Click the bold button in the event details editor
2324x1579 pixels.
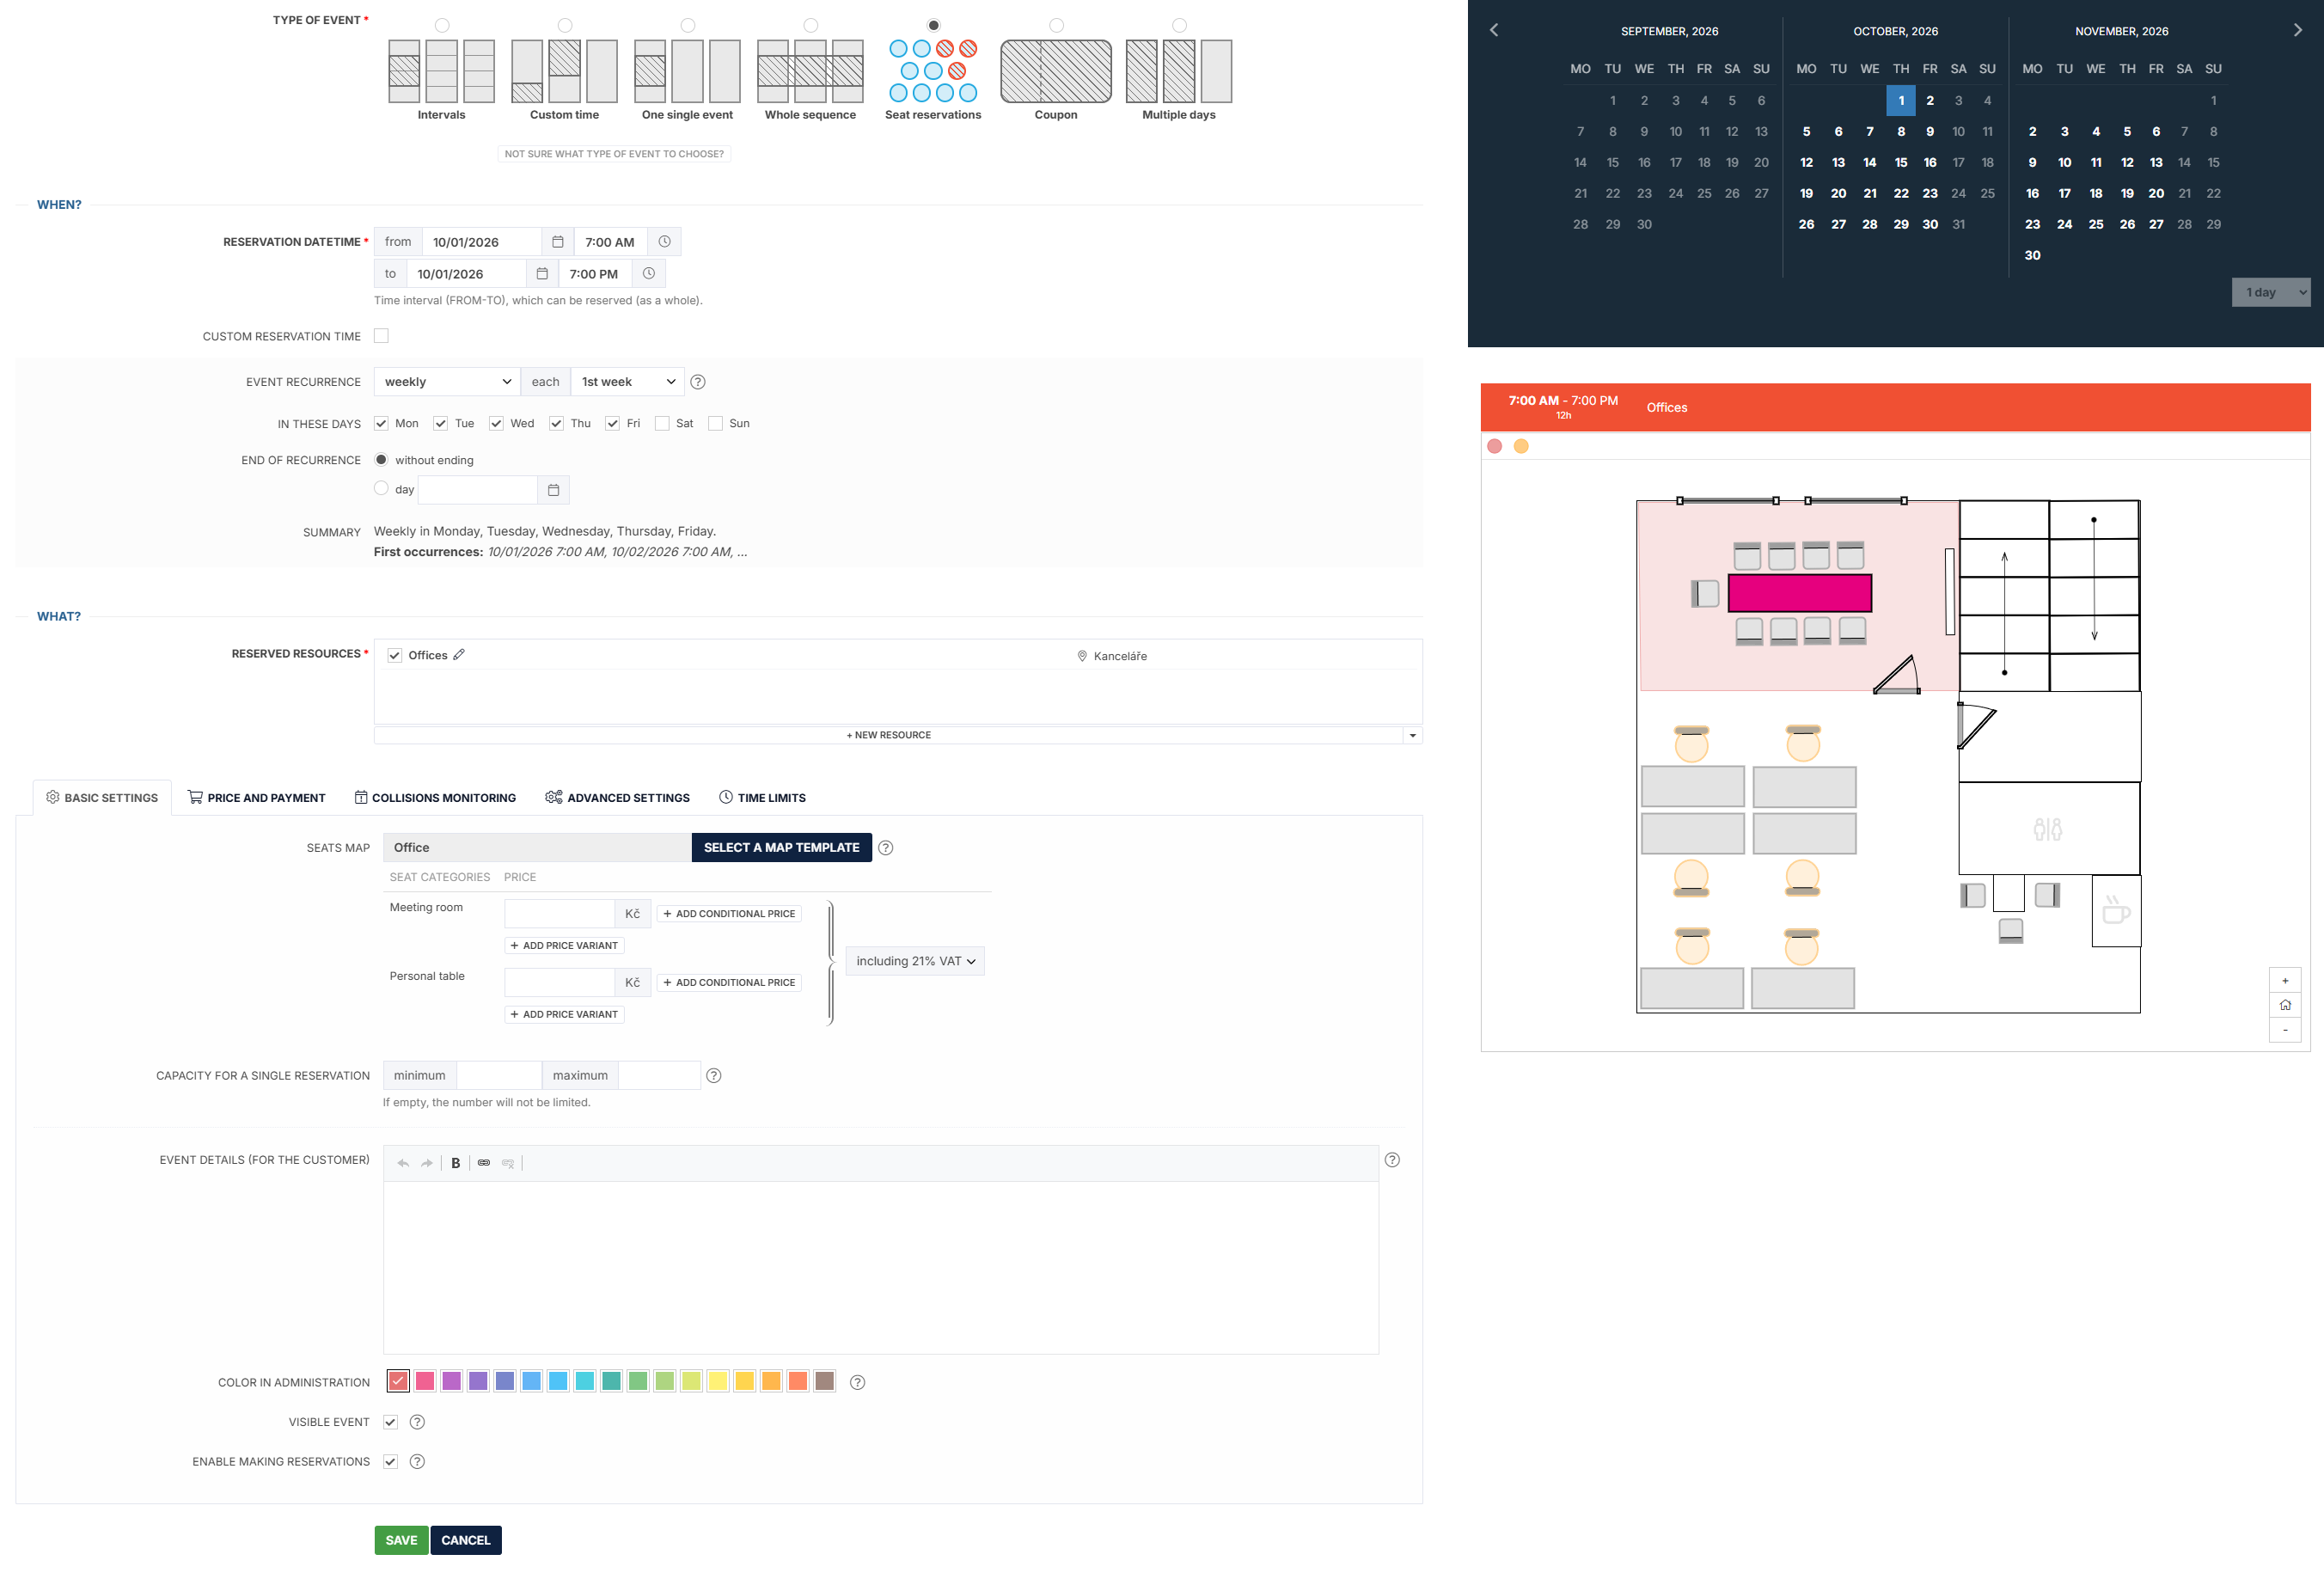tap(455, 1163)
